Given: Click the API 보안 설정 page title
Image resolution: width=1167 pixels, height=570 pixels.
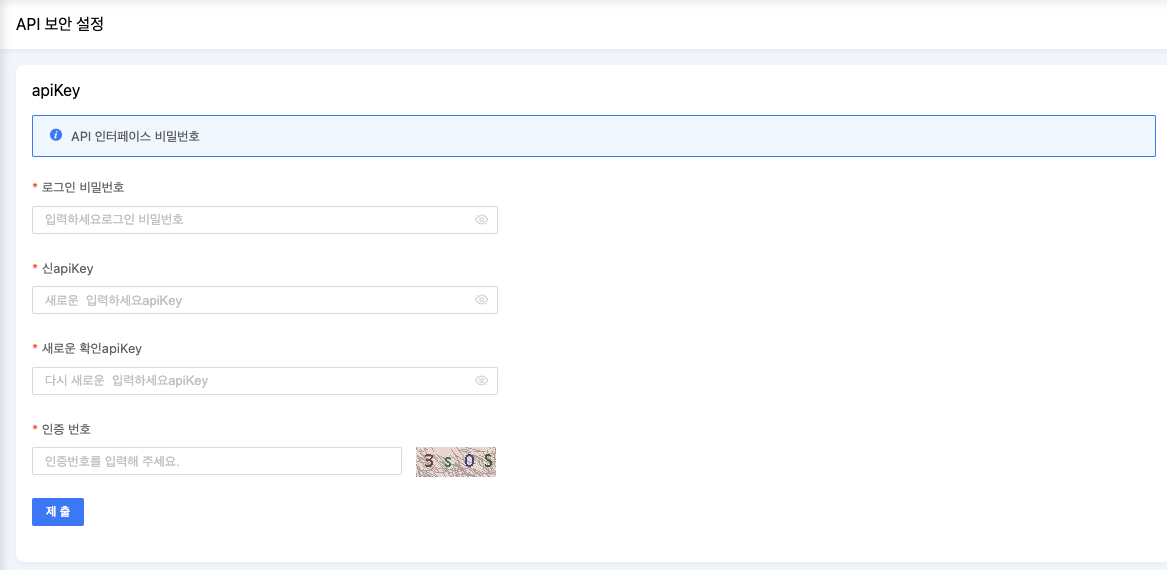Looking at the screenshot, I should (x=60, y=24).
